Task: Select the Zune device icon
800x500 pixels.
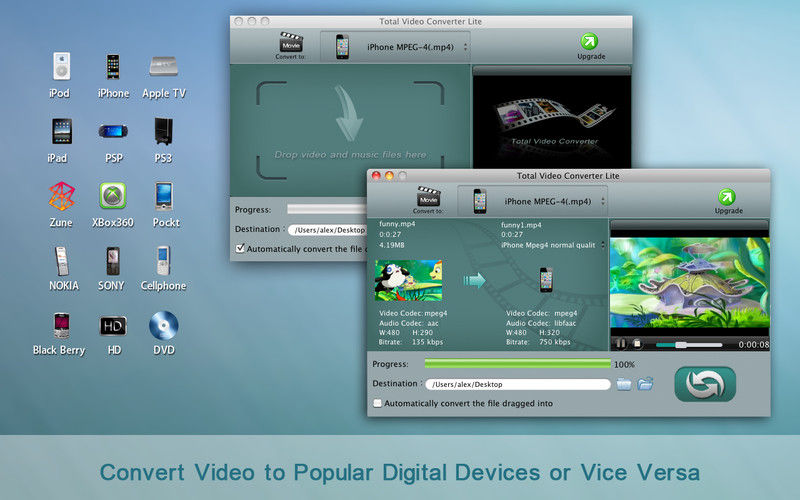Action: (x=62, y=196)
